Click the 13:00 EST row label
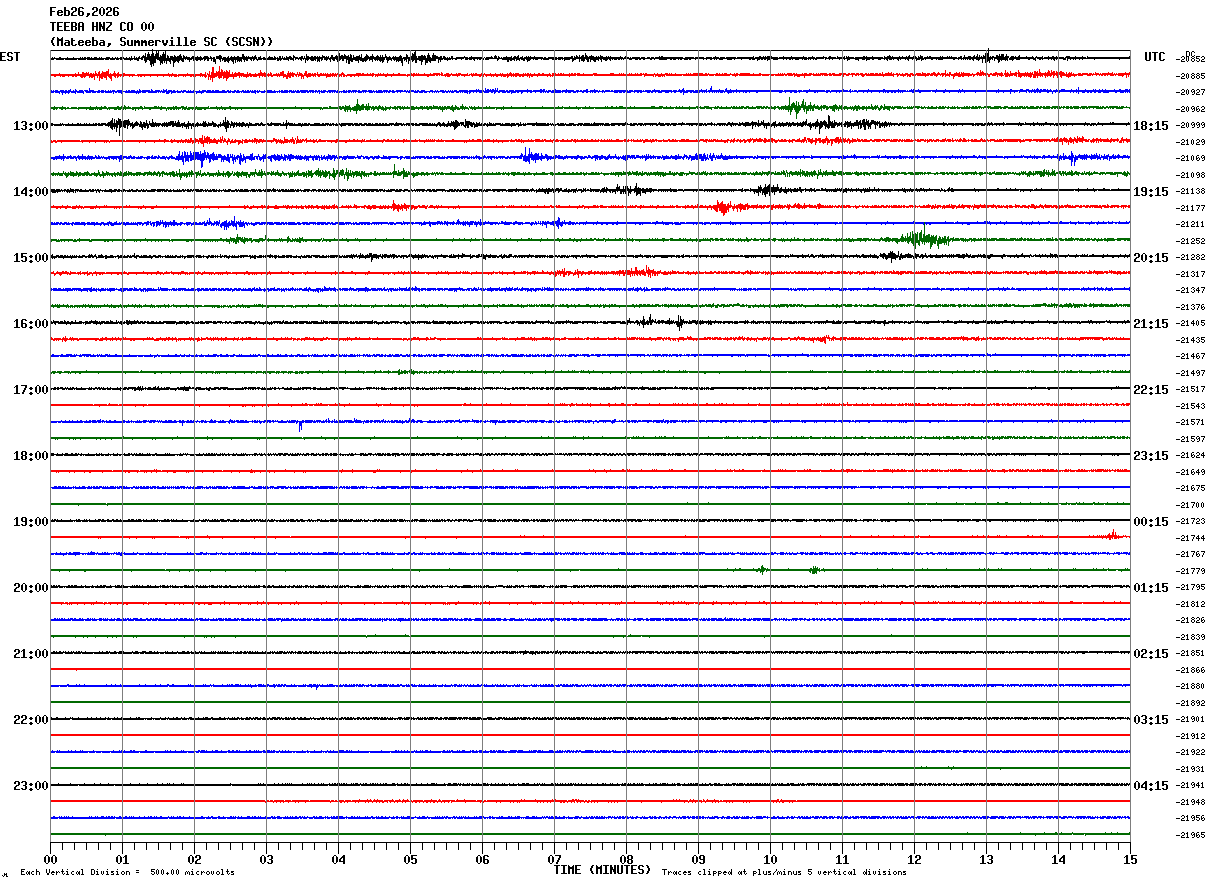Image resolution: width=1210 pixels, height=886 pixels. tap(31, 126)
